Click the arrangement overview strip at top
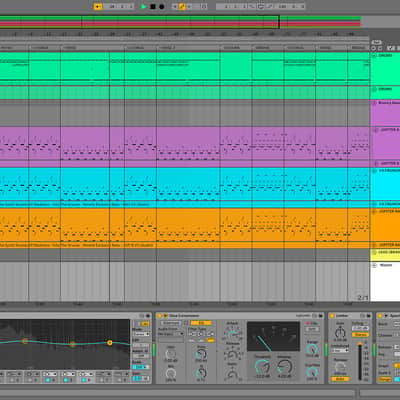Screen dimensions: 400x400 click(180, 22)
